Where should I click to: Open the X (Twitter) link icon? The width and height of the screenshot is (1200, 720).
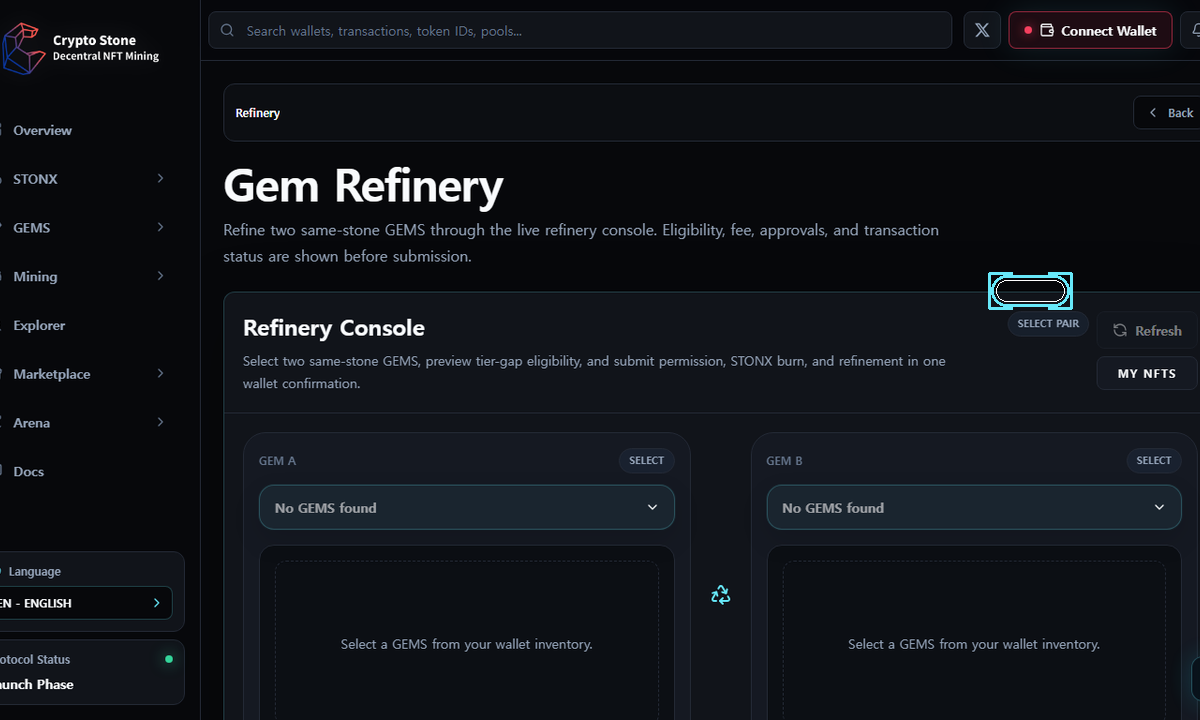click(x=982, y=31)
